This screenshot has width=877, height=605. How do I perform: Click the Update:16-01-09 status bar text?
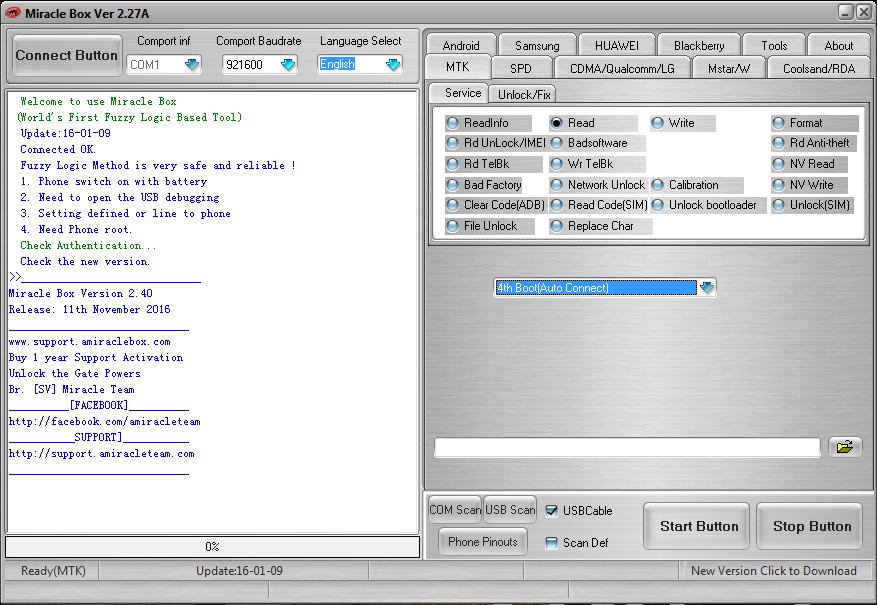pos(239,571)
